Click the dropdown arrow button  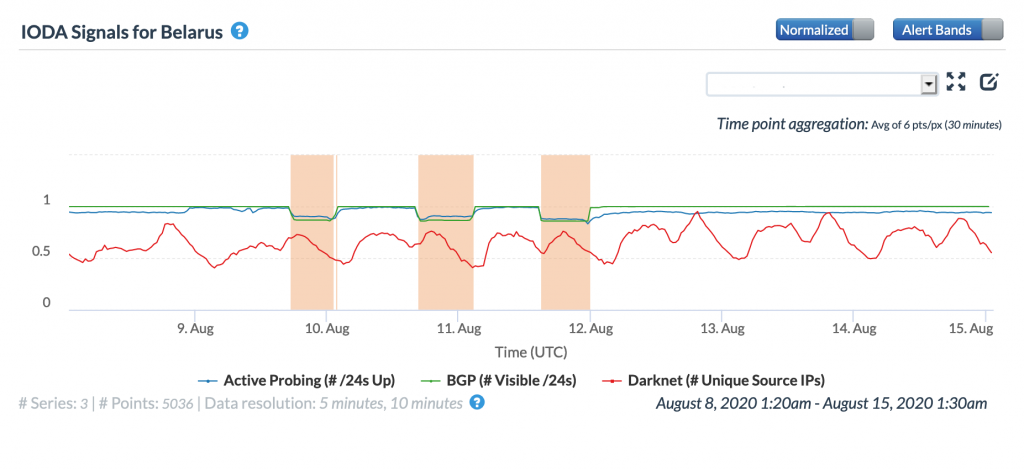tap(929, 83)
